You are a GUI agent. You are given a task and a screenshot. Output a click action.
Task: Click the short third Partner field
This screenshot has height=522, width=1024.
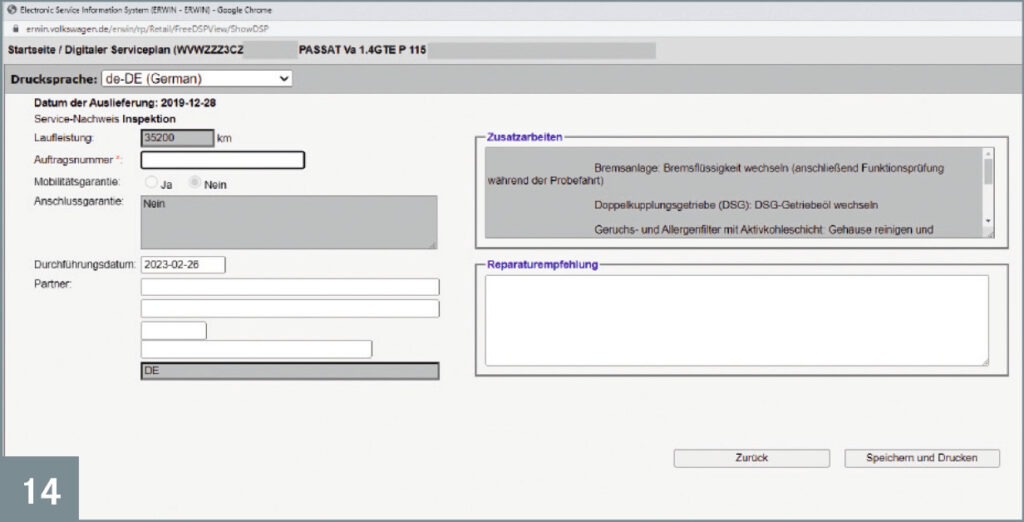point(174,330)
